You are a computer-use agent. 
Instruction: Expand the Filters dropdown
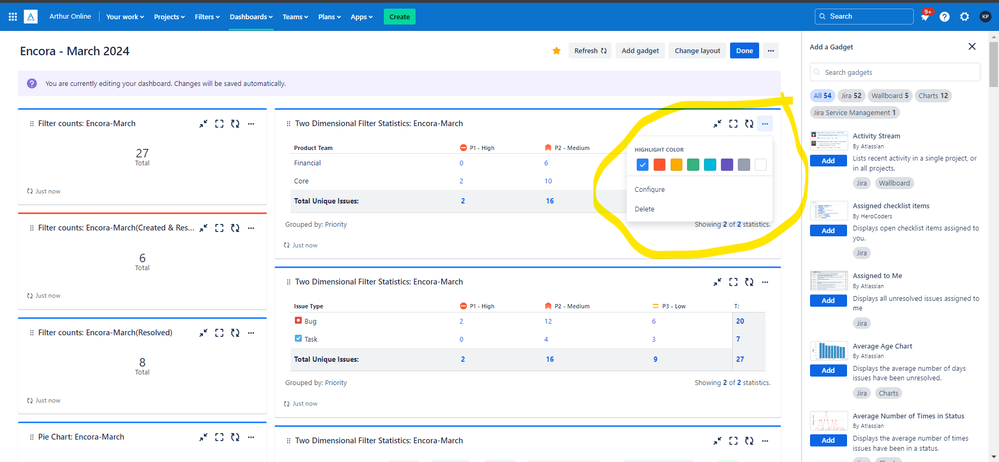click(x=207, y=17)
